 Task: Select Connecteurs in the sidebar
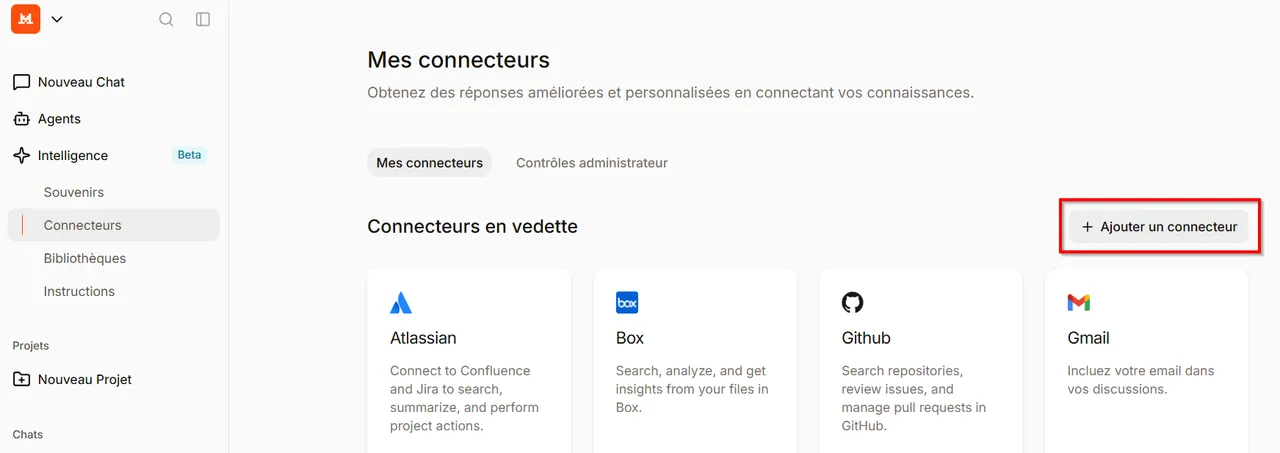pos(82,225)
